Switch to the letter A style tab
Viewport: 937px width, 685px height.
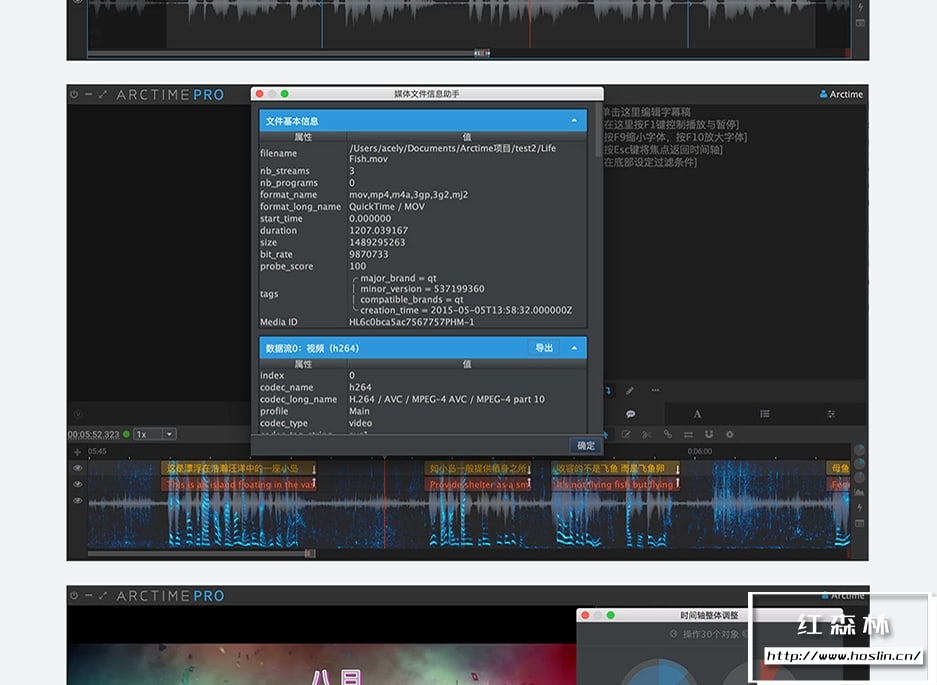pos(697,414)
